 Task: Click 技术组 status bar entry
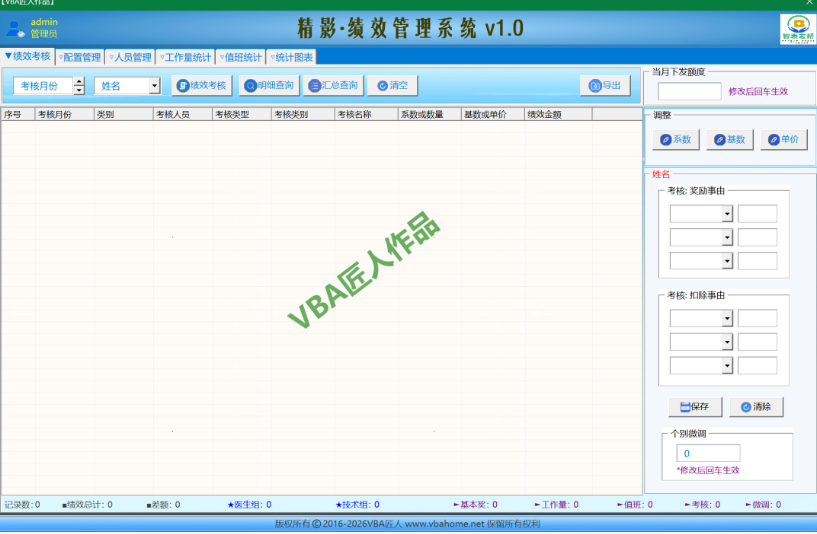[357, 505]
